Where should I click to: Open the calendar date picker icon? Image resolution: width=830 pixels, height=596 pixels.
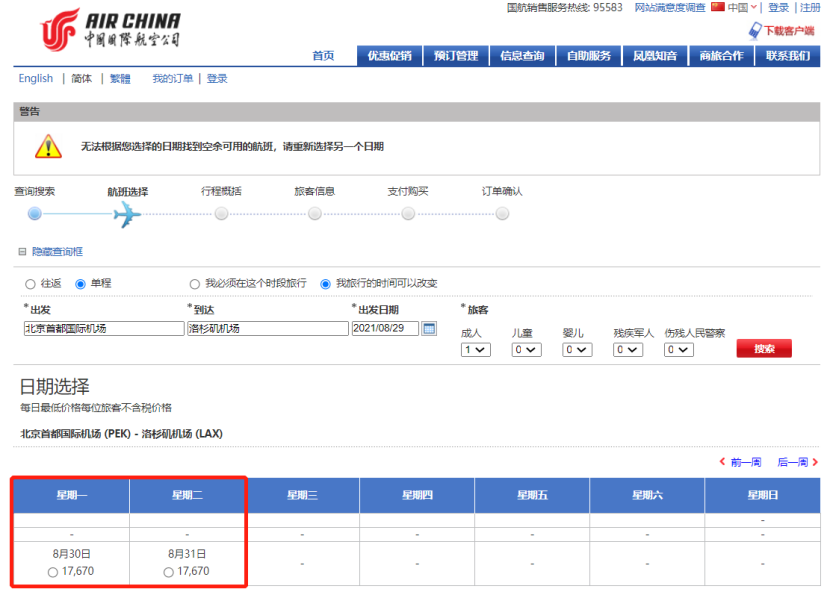tap(429, 328)
